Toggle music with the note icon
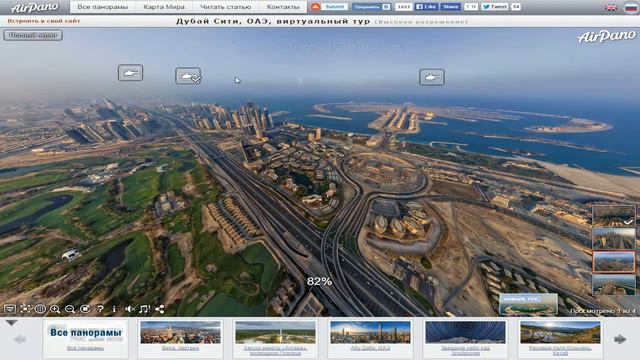 click(x=144, y=309)
